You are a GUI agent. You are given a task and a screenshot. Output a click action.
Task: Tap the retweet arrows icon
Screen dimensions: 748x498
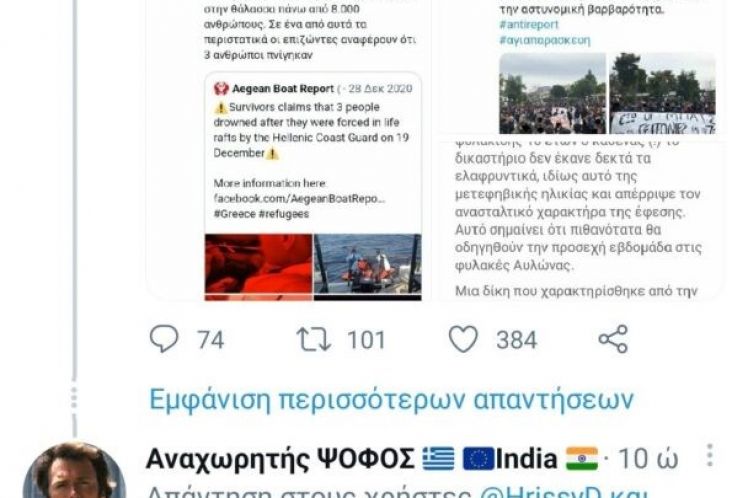coord(313,339)
